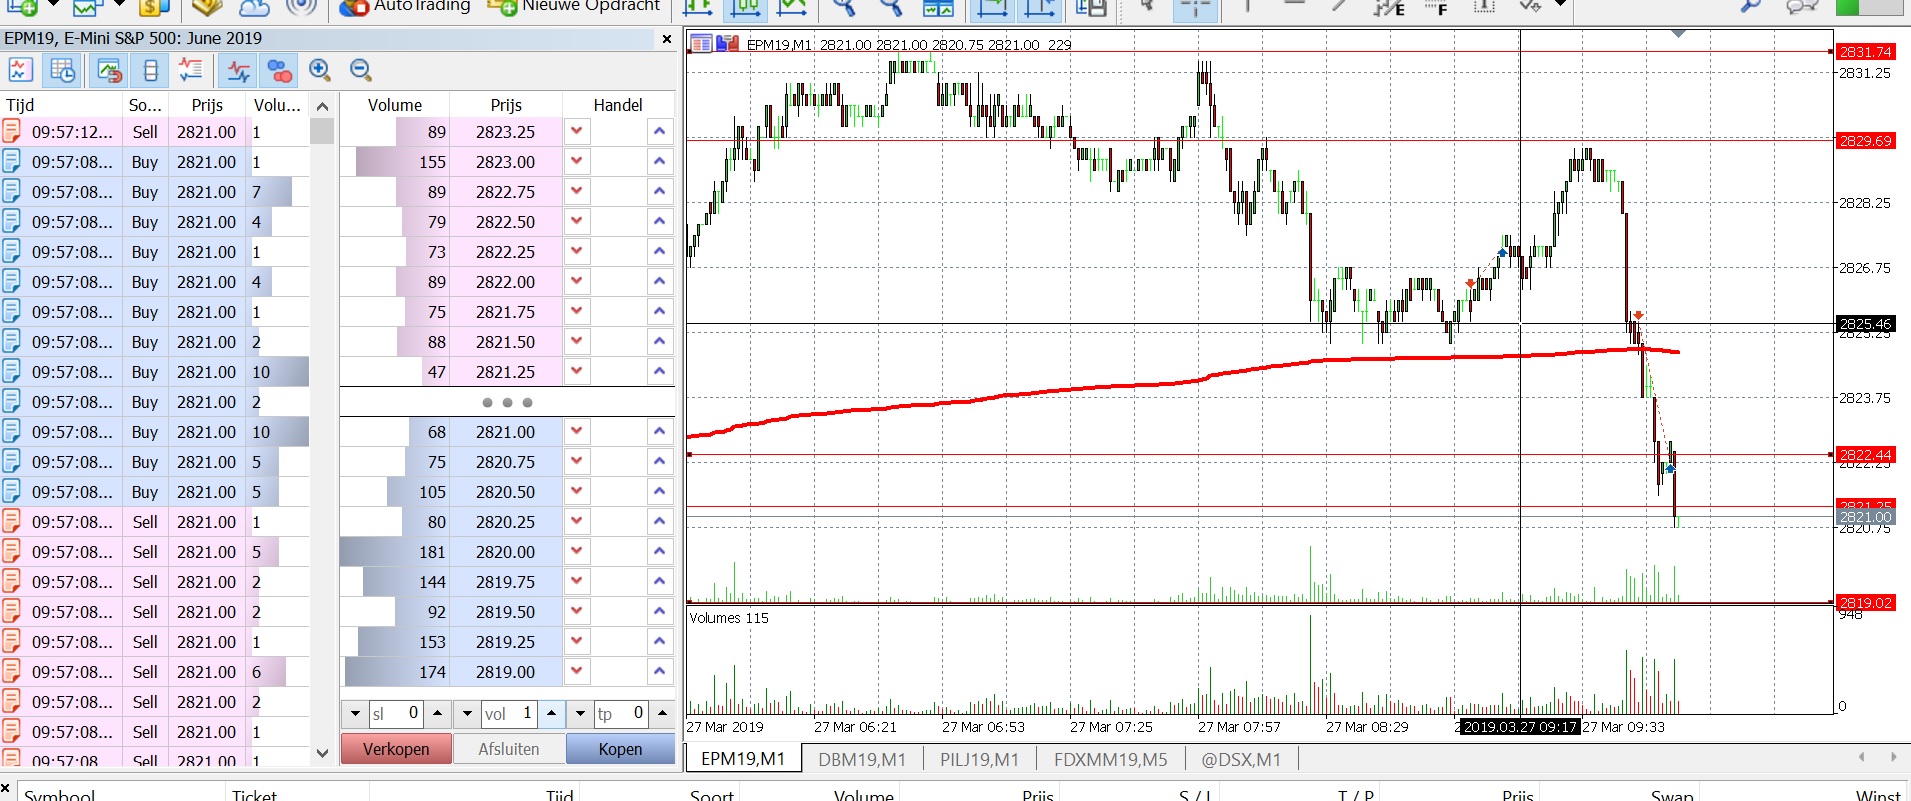Open the search magnifier in the top toolbar

point(1750,6)
